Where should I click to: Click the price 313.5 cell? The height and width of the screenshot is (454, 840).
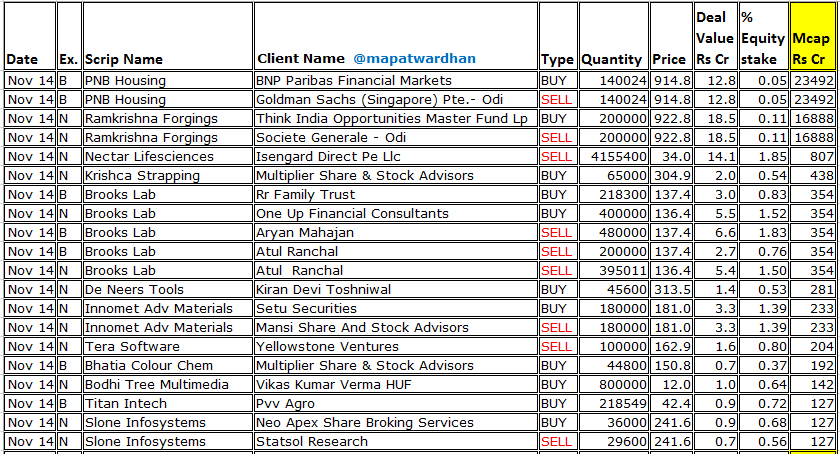(x=672, y=289)
